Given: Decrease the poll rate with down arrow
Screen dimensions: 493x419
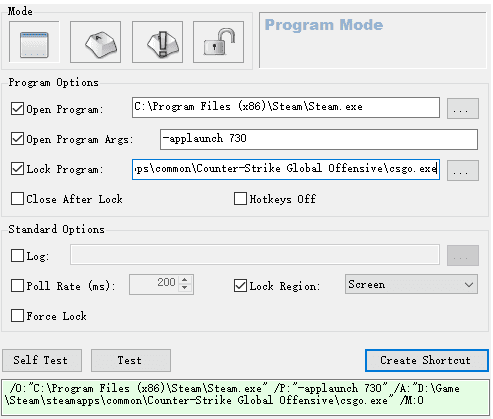Looking at the screenshot, I should pos(185,288).
